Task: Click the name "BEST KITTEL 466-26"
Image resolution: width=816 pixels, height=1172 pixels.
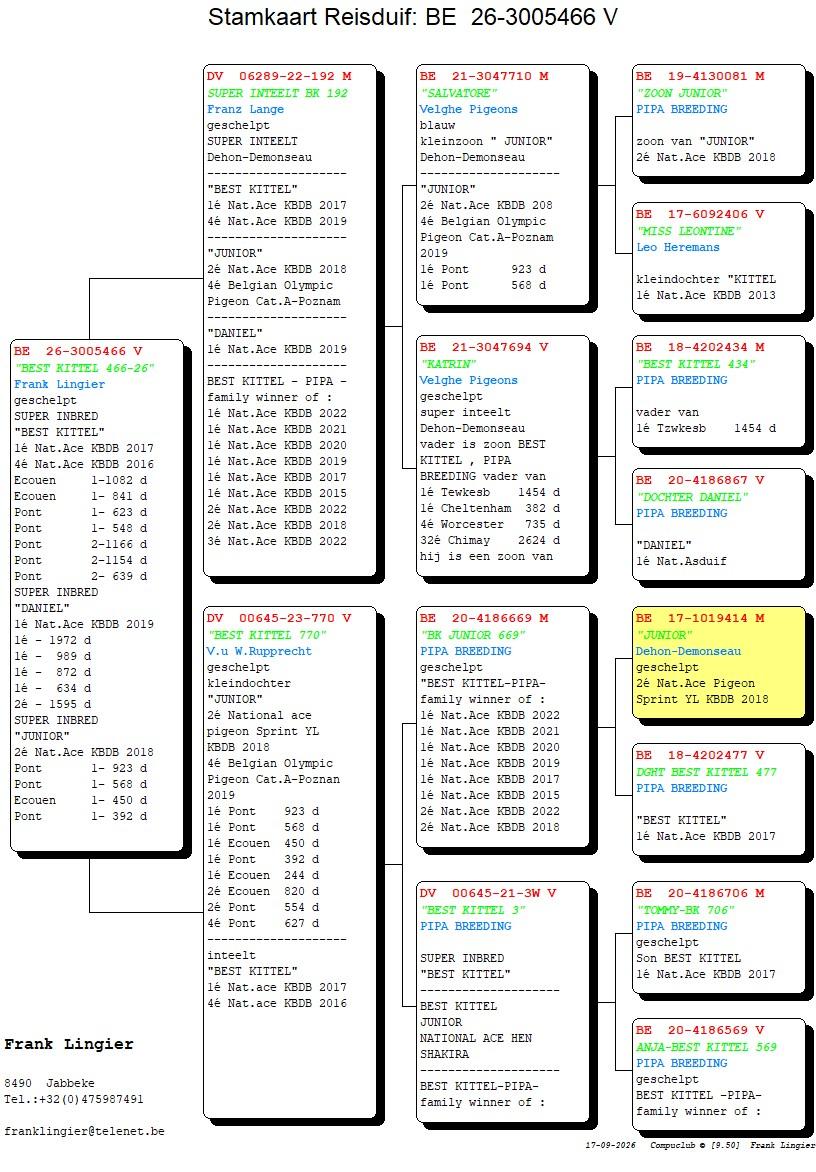Action: click(x=84, y=368)
